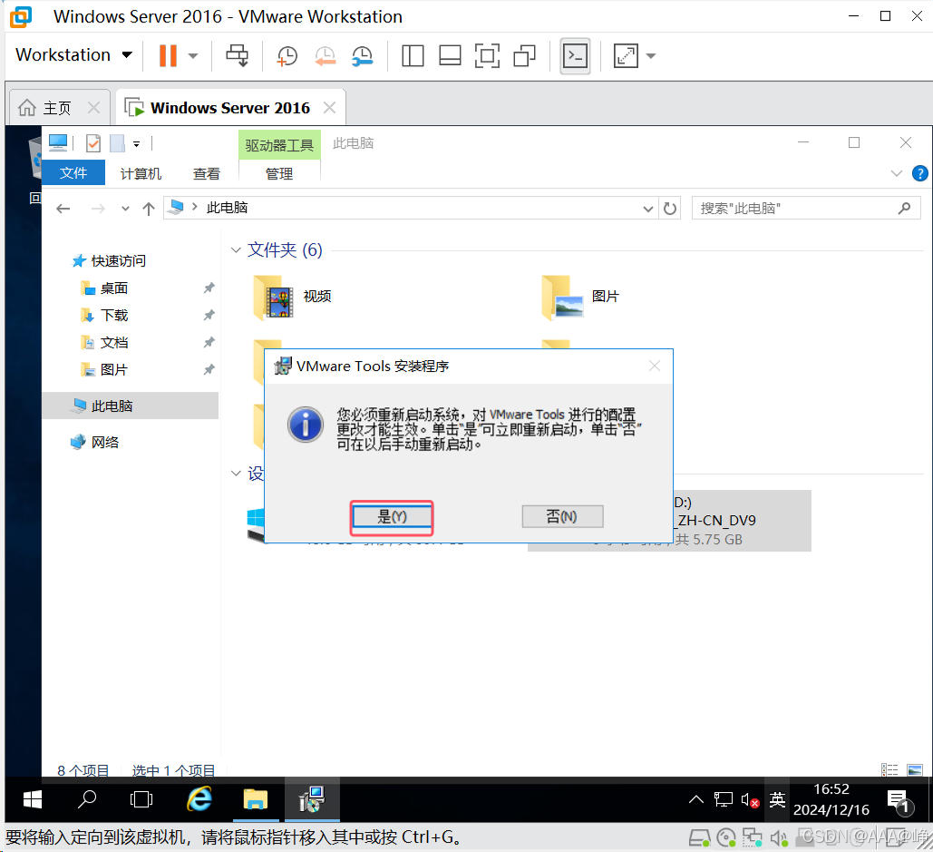Click 否(N) to restart later

562,516
